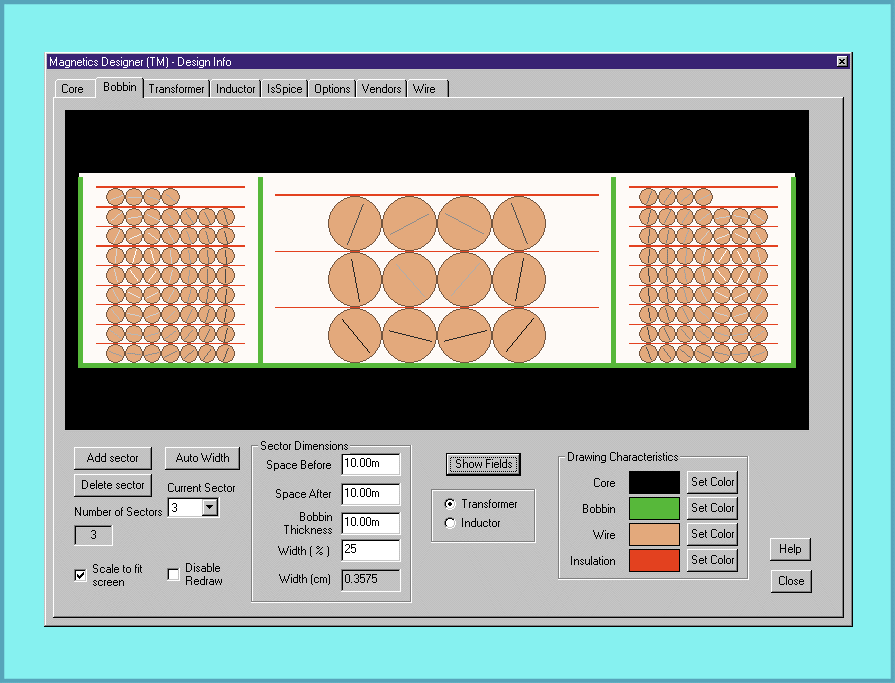Screen dimensions: 895x683
Task: Expand the Current Sector dropdown arrow
Action: 210,507
